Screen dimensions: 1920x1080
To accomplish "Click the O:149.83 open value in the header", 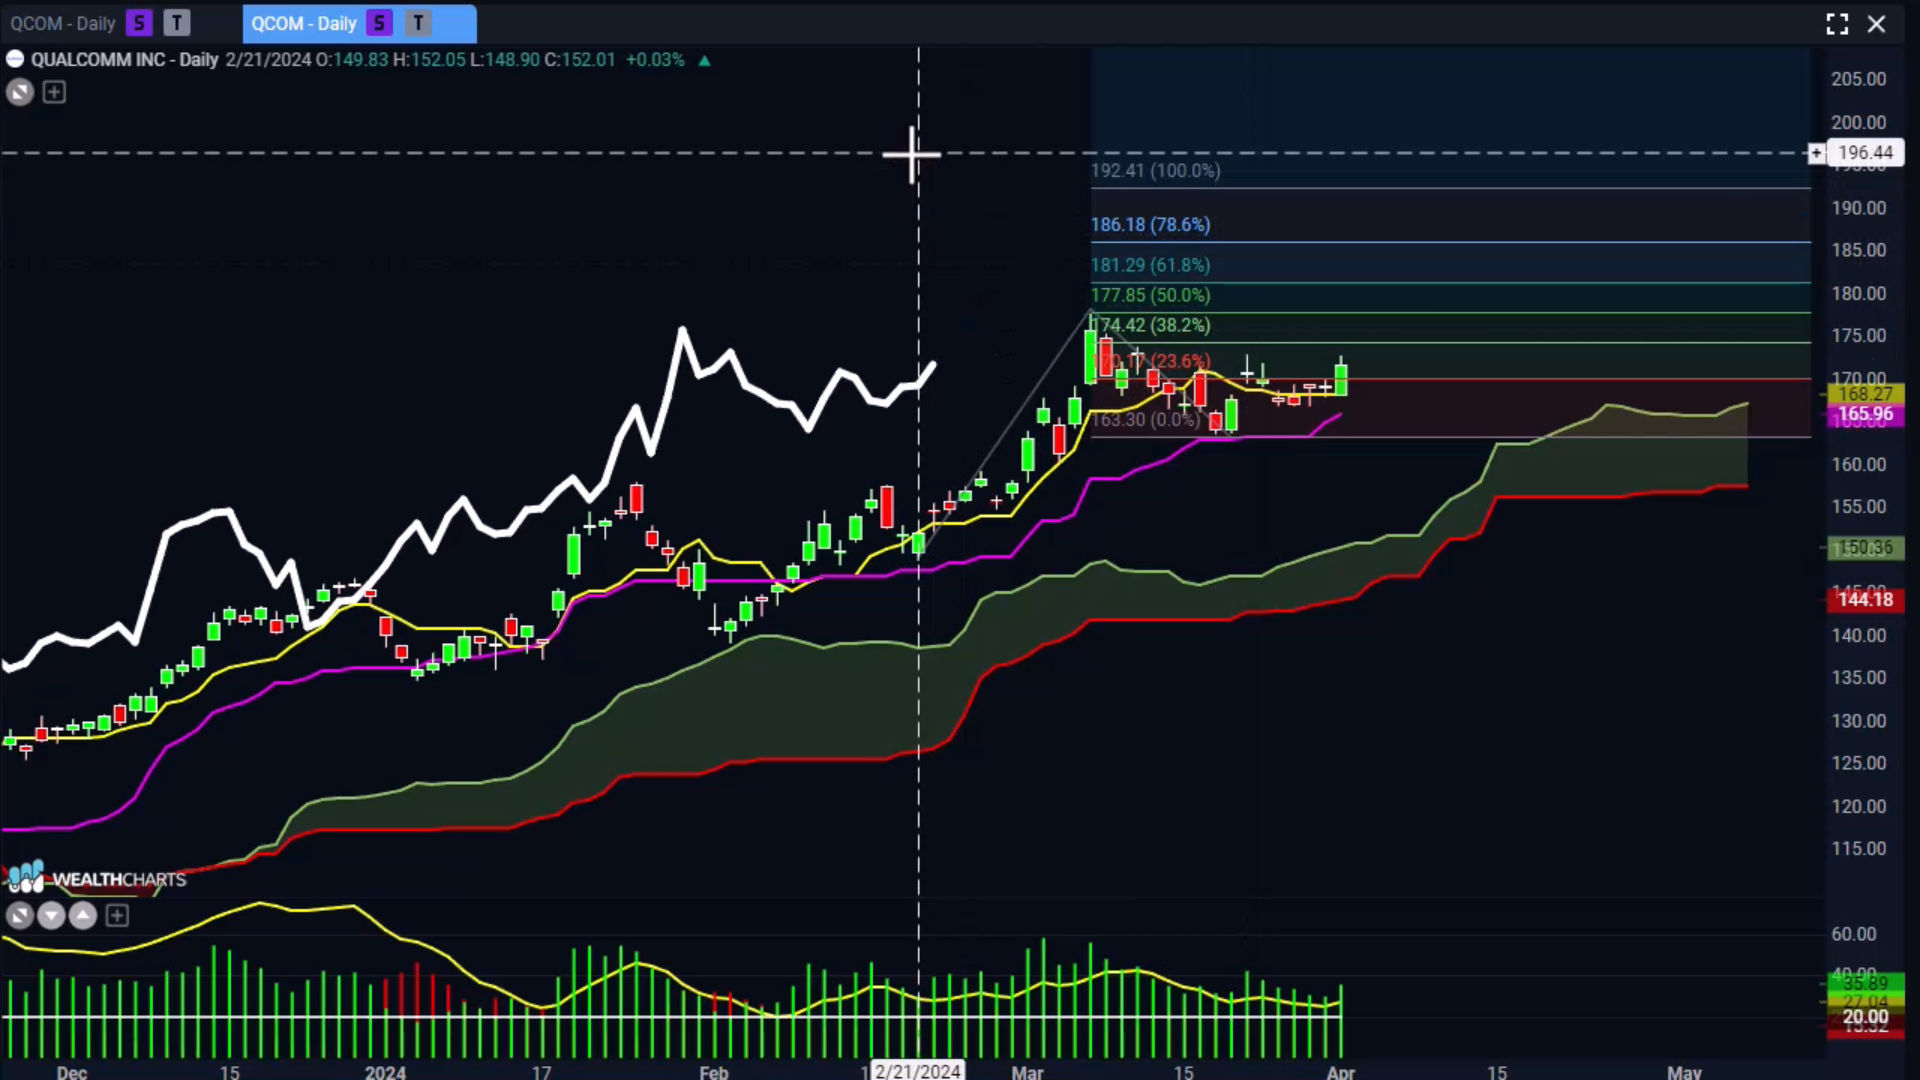I will pos(352,60).
